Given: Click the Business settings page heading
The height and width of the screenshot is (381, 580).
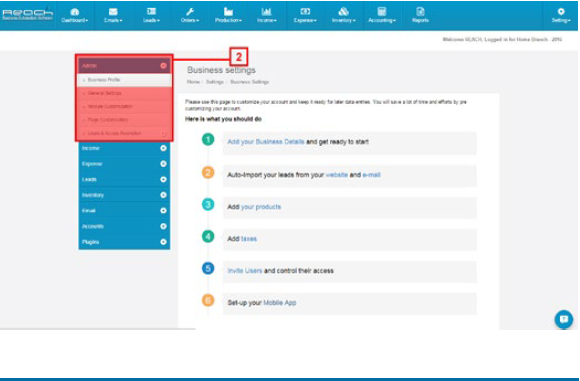Looking at the screenshot, I should tap(221, 70).
